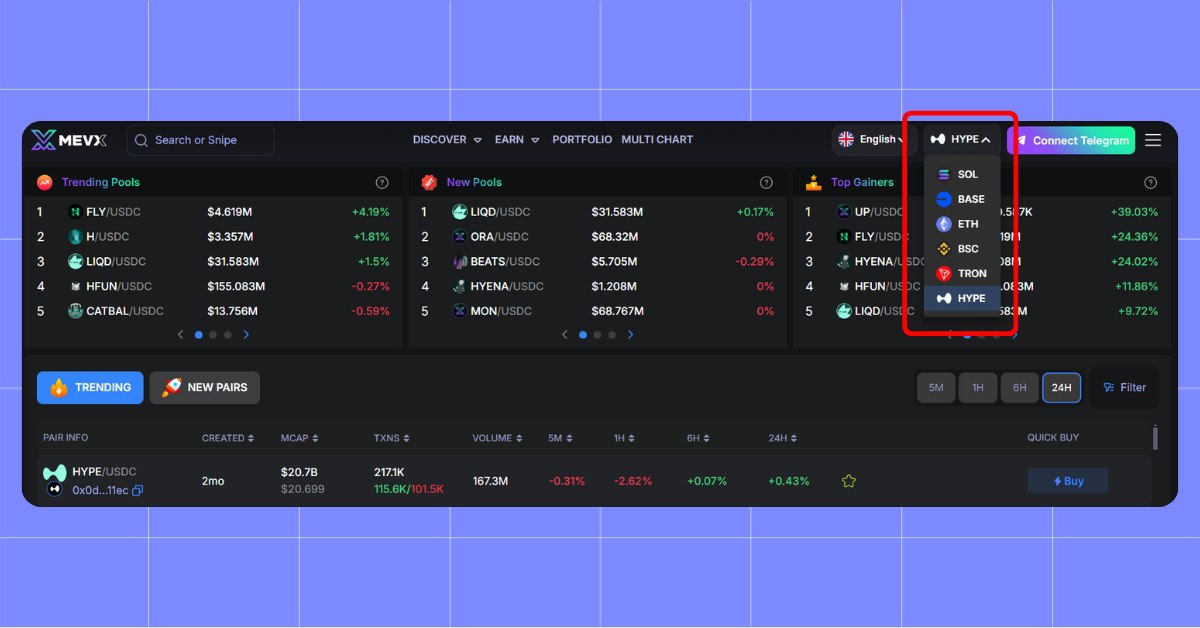Expand the DISCOVER dropdown
The height and width of the screenshot is (628, 1200).
446,140
